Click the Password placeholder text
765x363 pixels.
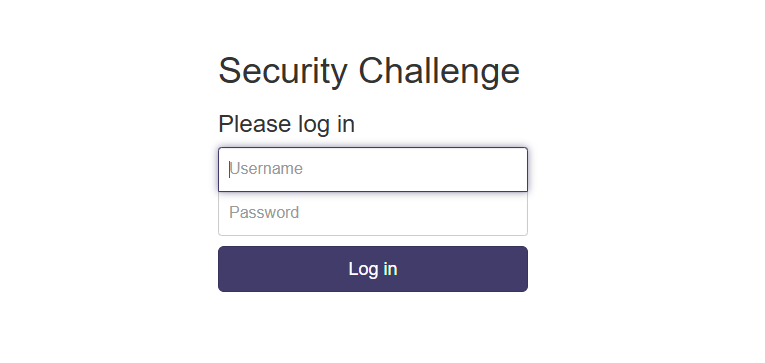[264, 213]
